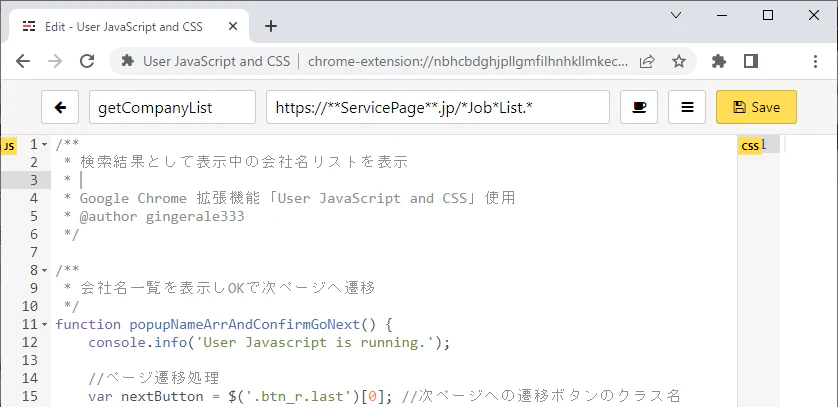Open the hamburger options menu

[687, 107]
